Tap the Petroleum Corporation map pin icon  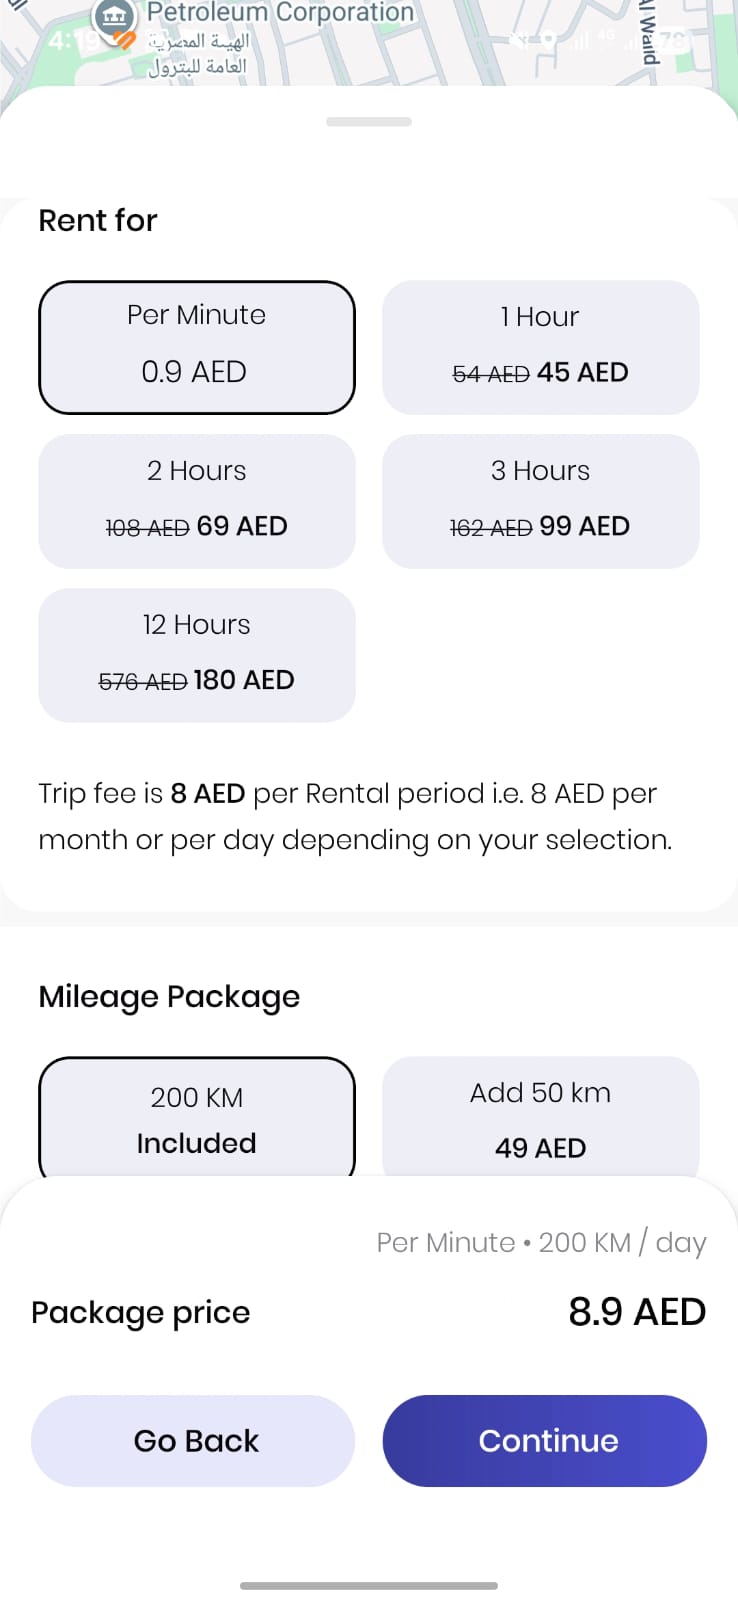[114, 18]
